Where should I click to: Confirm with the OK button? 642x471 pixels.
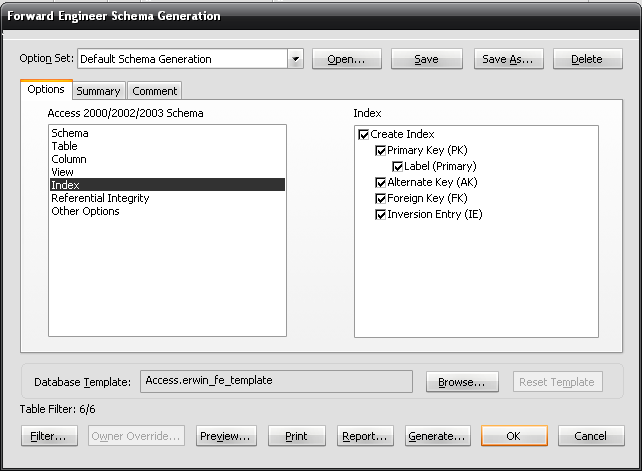click(514, 436)
